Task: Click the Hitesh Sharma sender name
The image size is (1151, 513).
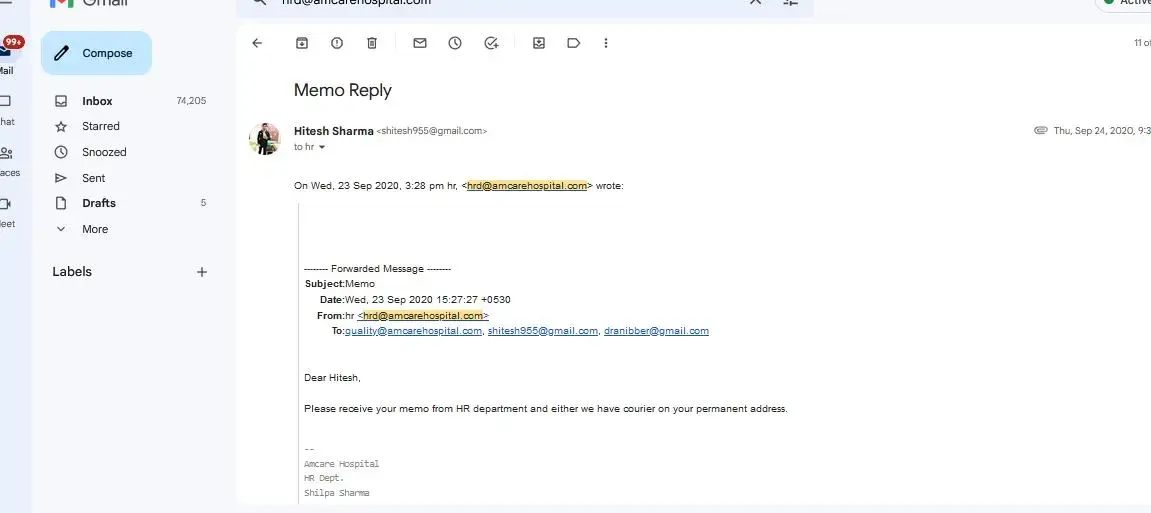Action: click(x=333, y=131)
